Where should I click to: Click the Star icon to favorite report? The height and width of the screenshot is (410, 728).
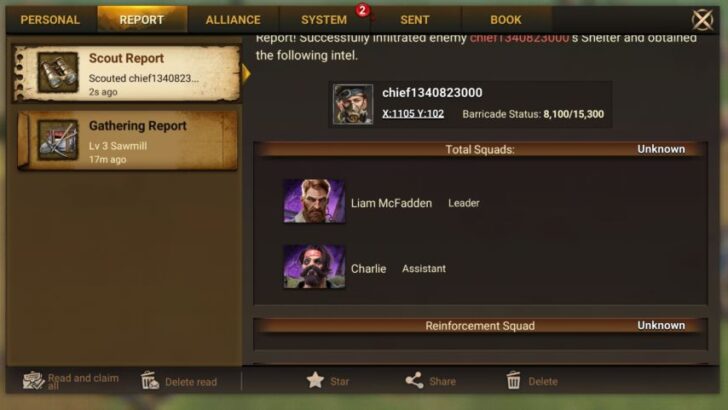click(x=315, y=380)
